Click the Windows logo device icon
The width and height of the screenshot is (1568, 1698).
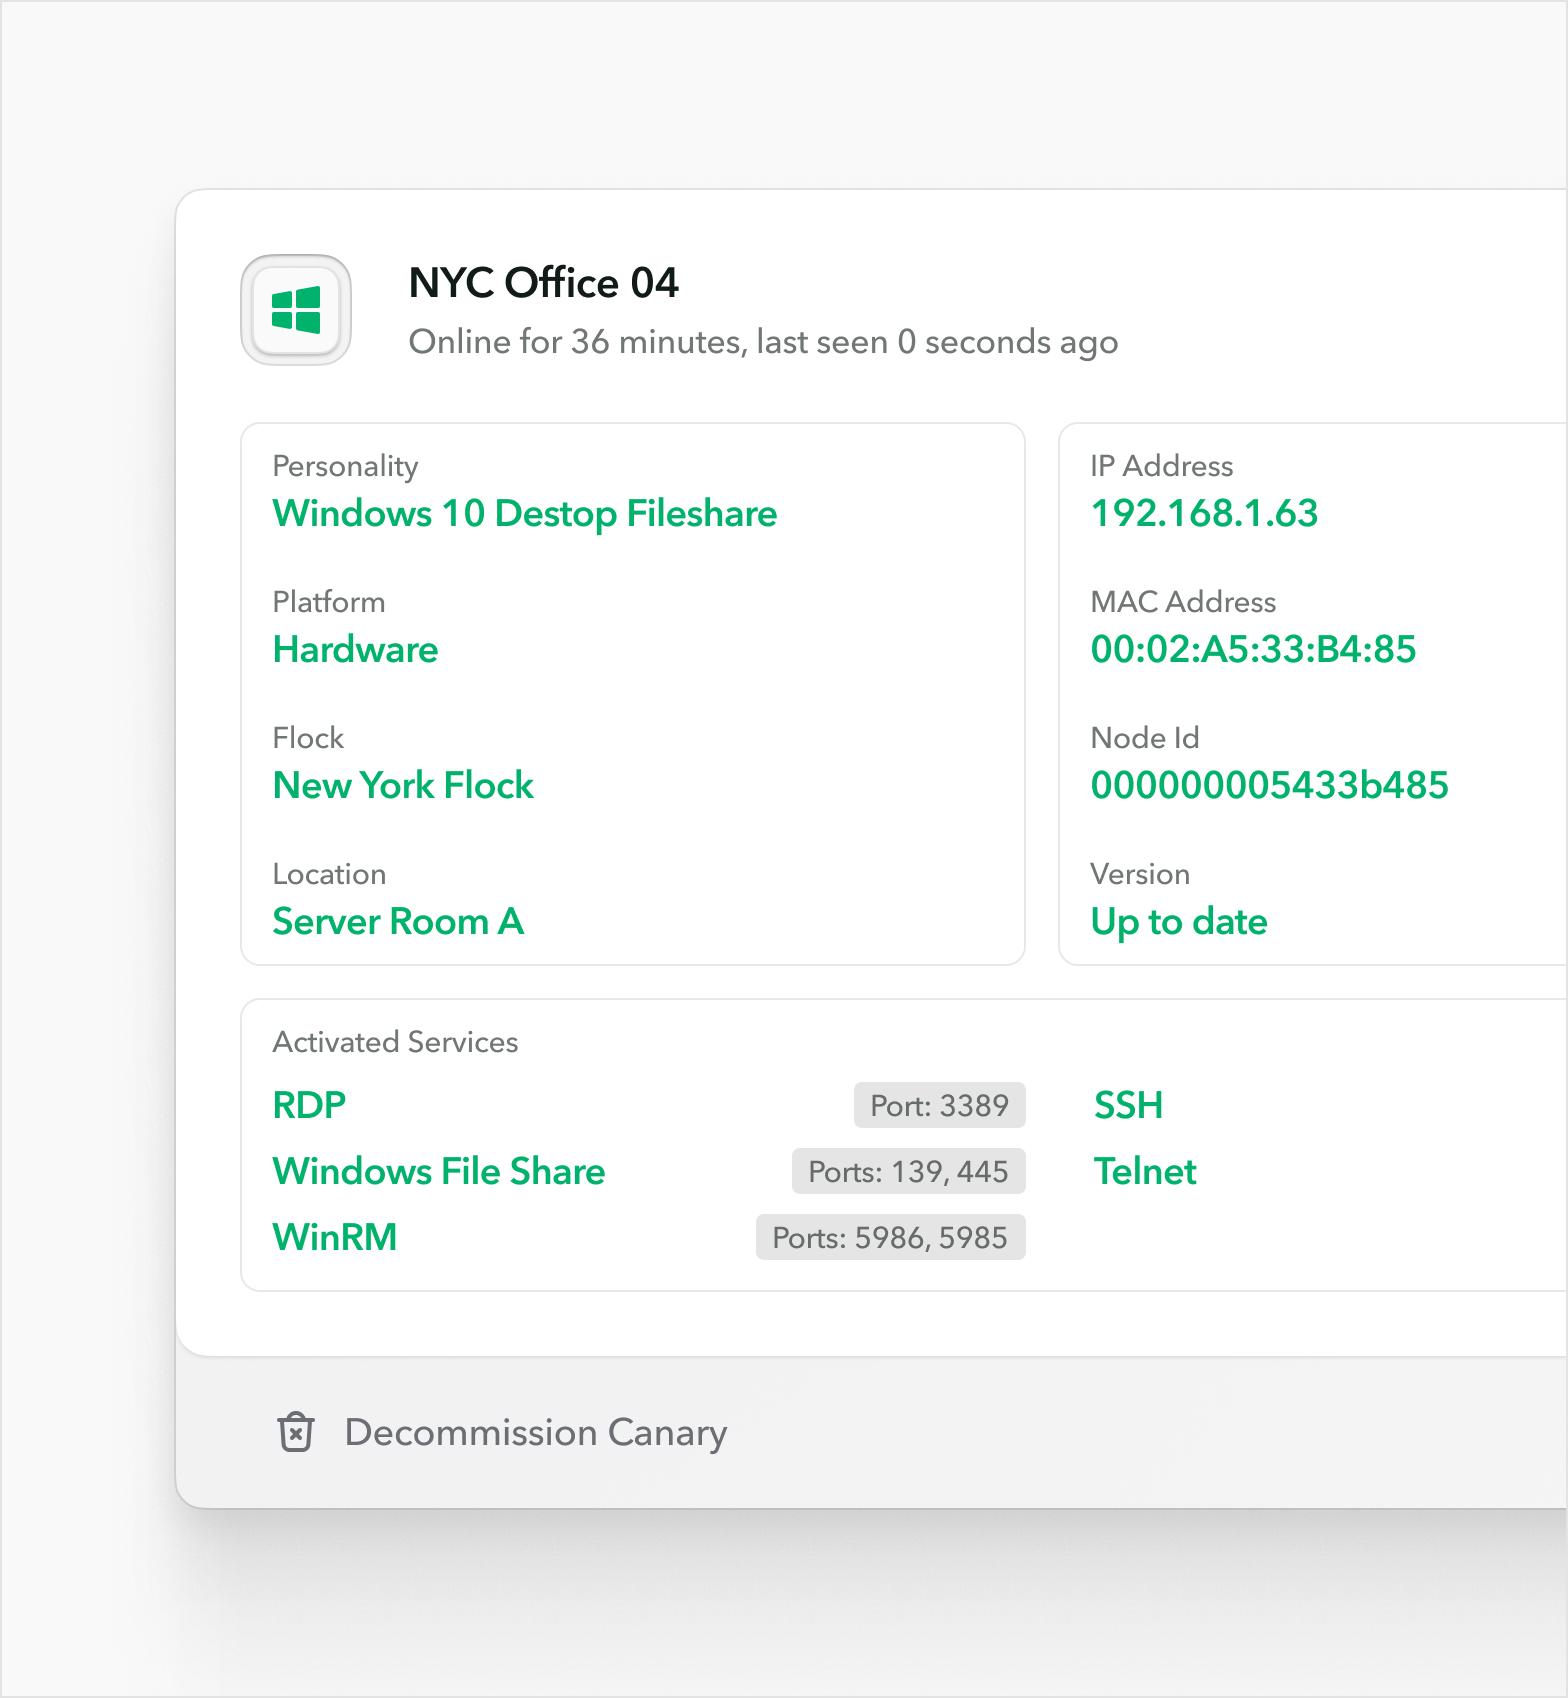pos(296,310)
